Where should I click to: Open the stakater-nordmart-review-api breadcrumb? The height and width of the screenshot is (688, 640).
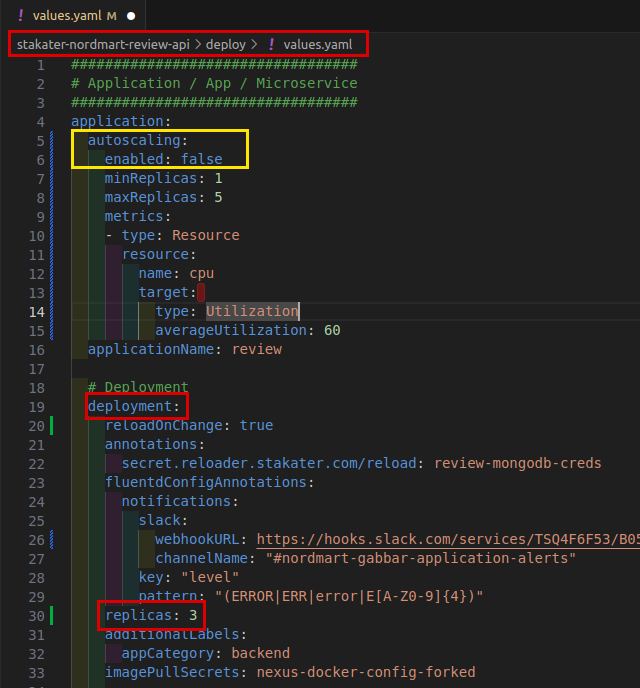click(x=101, y=45)
